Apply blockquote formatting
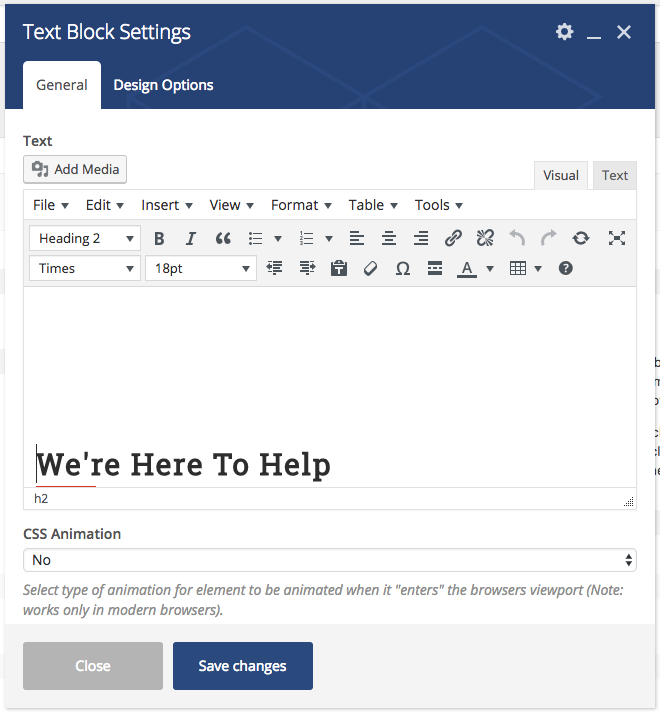The height and width of the screenshot is (714, 660). tap(223, 238)
